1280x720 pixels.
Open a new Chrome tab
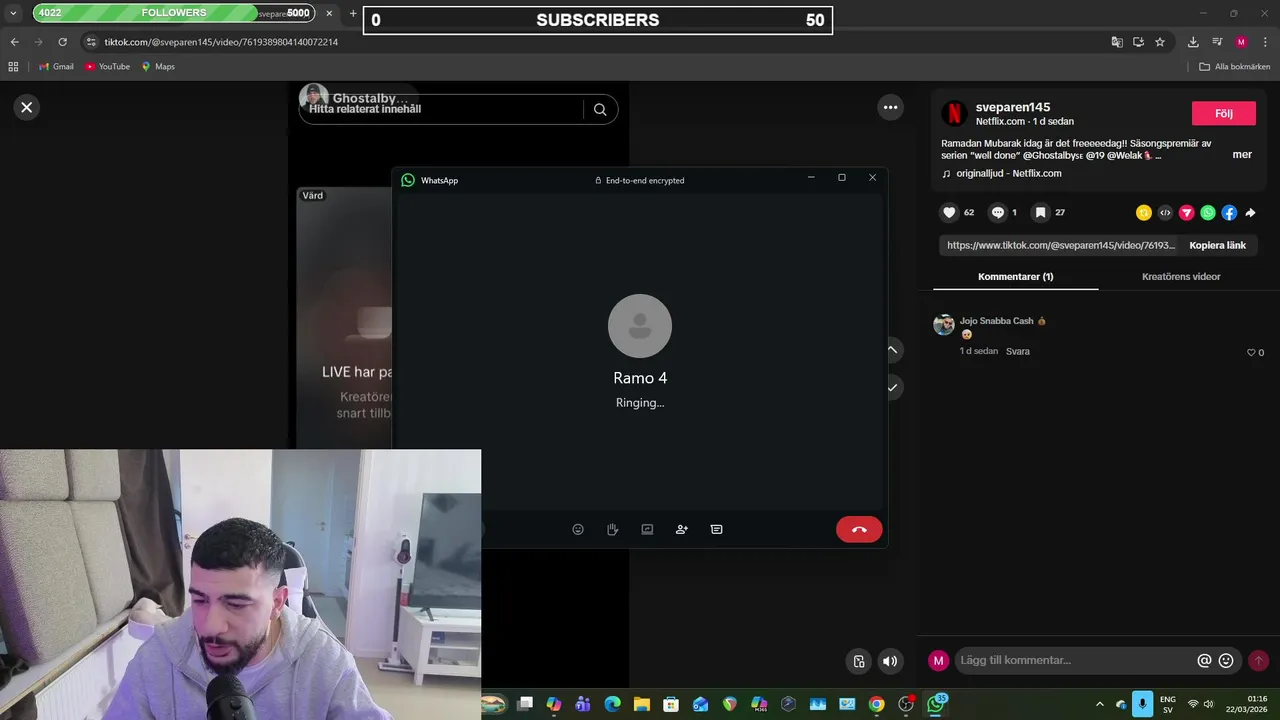[353, 14]
